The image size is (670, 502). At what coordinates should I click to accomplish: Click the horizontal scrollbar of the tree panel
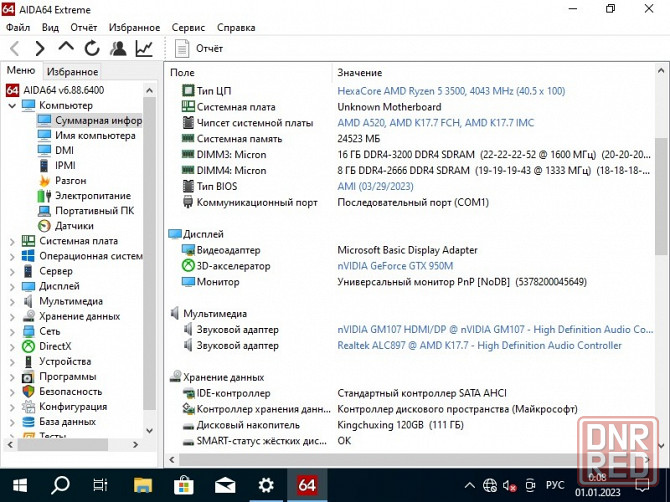[62, 445]
